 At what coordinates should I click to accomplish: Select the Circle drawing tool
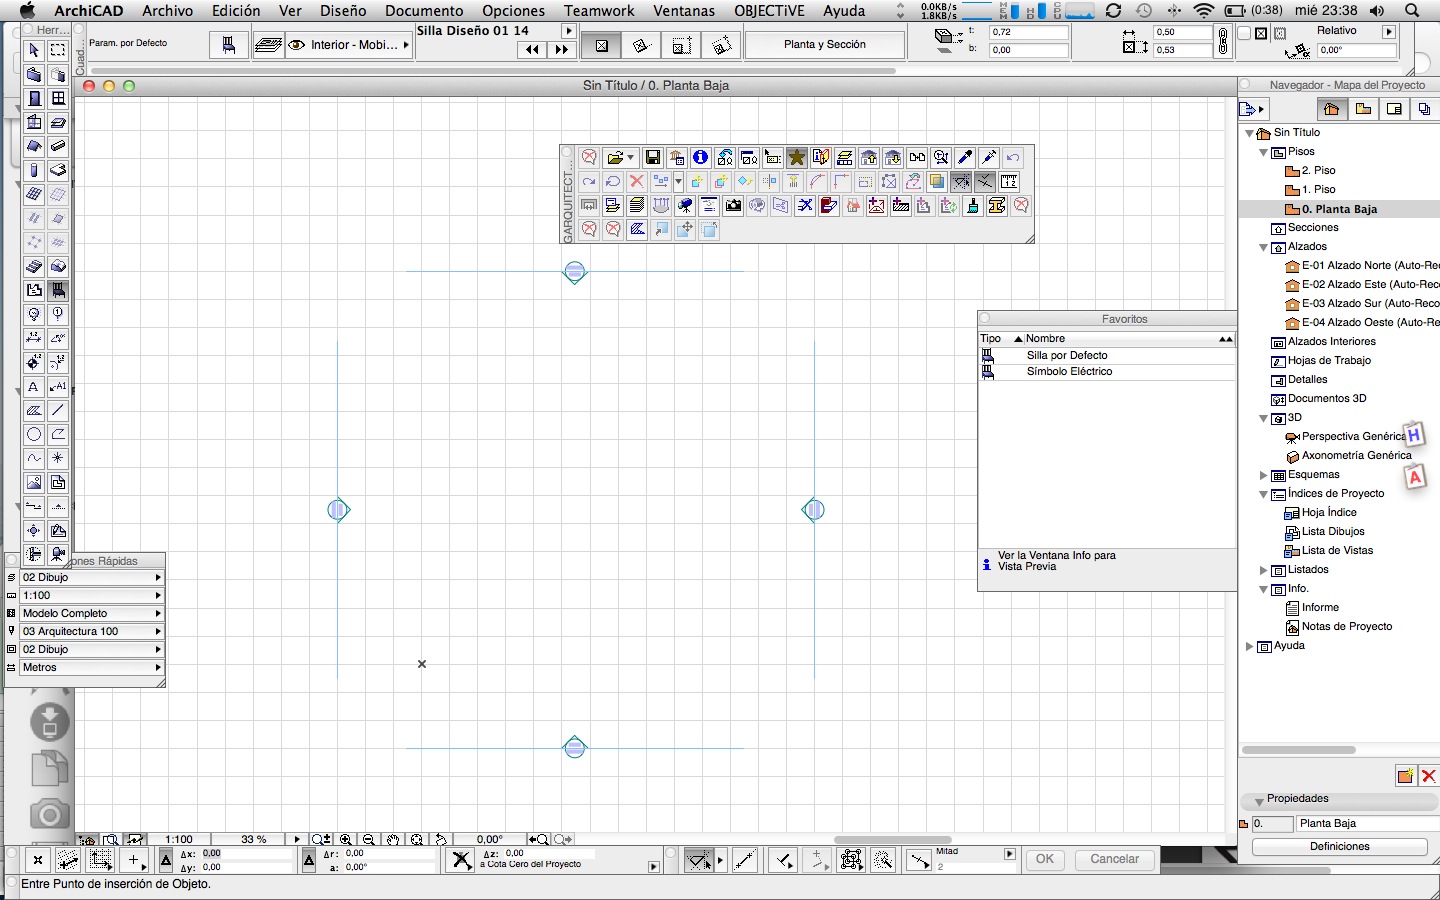click(34, 434)
